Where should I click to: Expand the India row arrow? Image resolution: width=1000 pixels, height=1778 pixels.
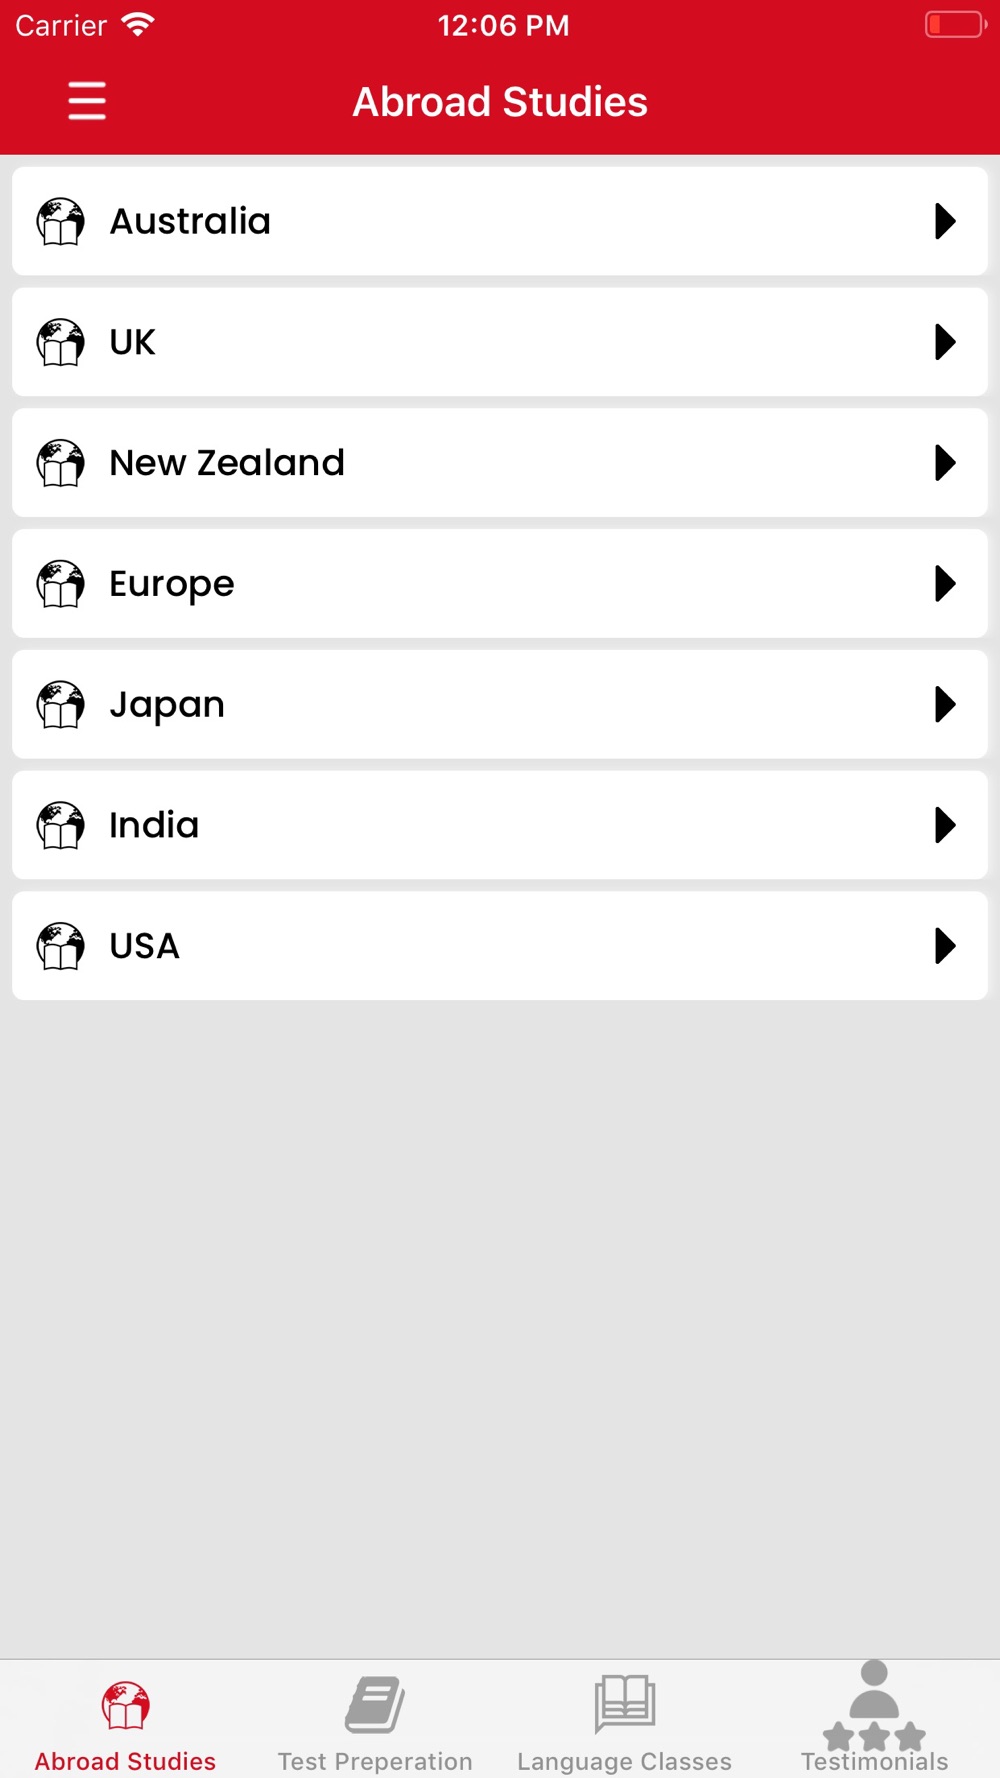click(945, 825)
